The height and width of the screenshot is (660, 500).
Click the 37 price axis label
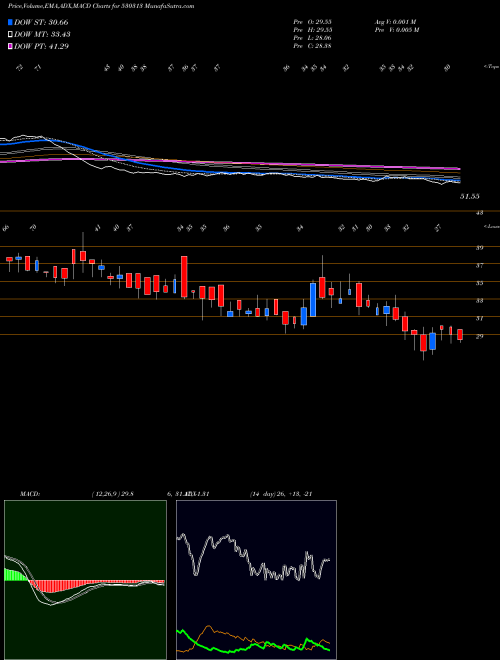pyautogui.click(x=479, y=266)
